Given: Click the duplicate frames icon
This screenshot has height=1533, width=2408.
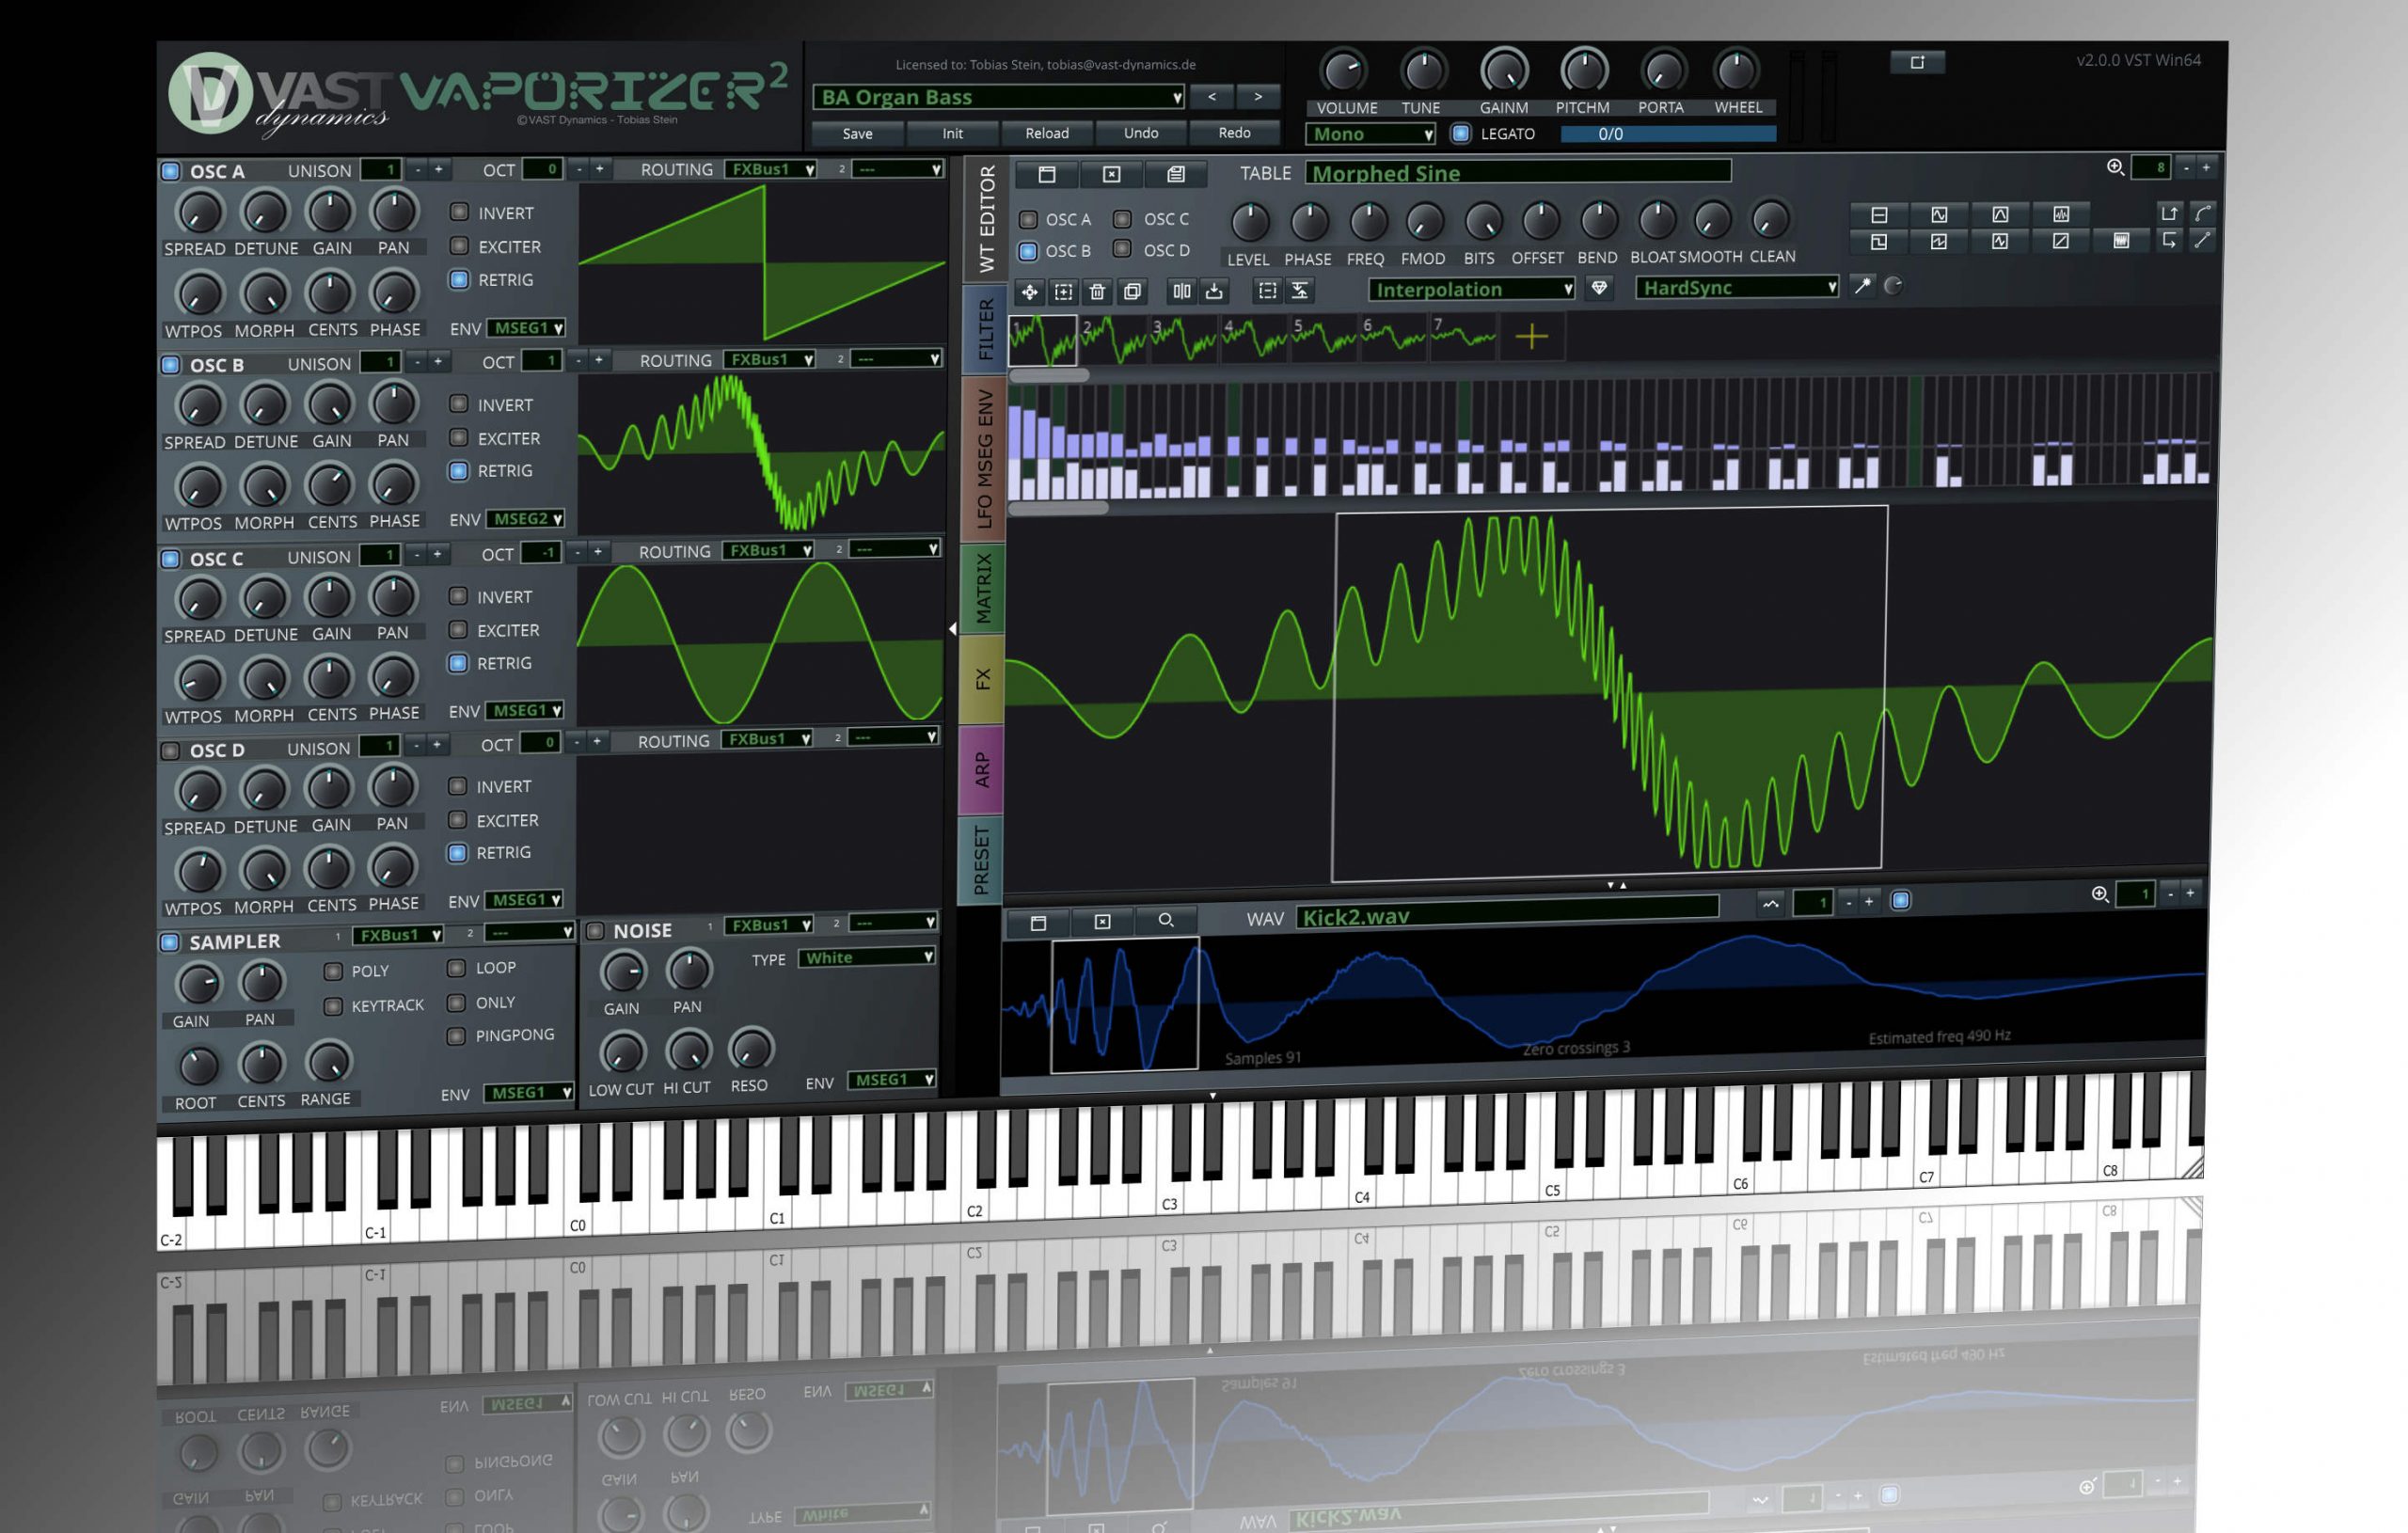Looking at the screenshot, I should click(x=1132, y=291).
